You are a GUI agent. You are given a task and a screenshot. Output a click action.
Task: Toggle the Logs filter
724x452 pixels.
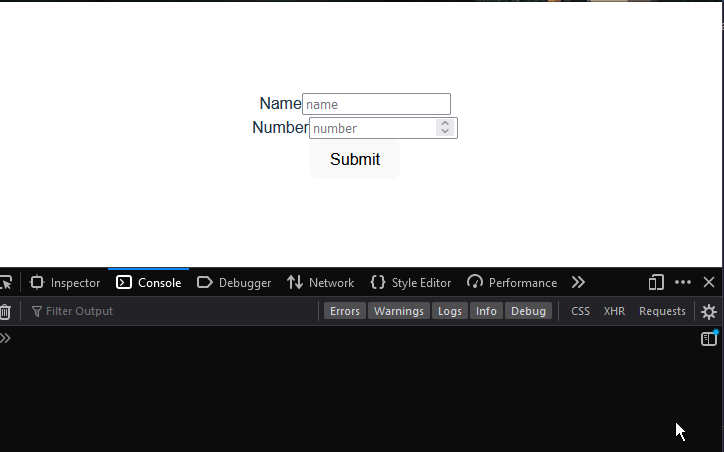[450, 311]
